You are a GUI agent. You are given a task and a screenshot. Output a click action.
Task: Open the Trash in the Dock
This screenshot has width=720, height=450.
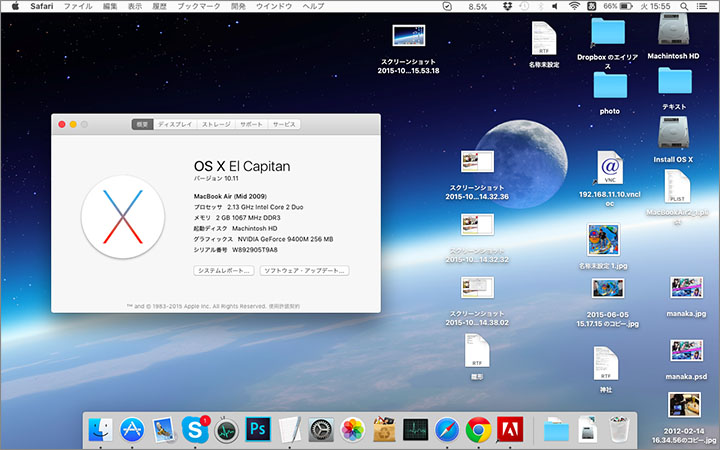(x=619, y=430)
